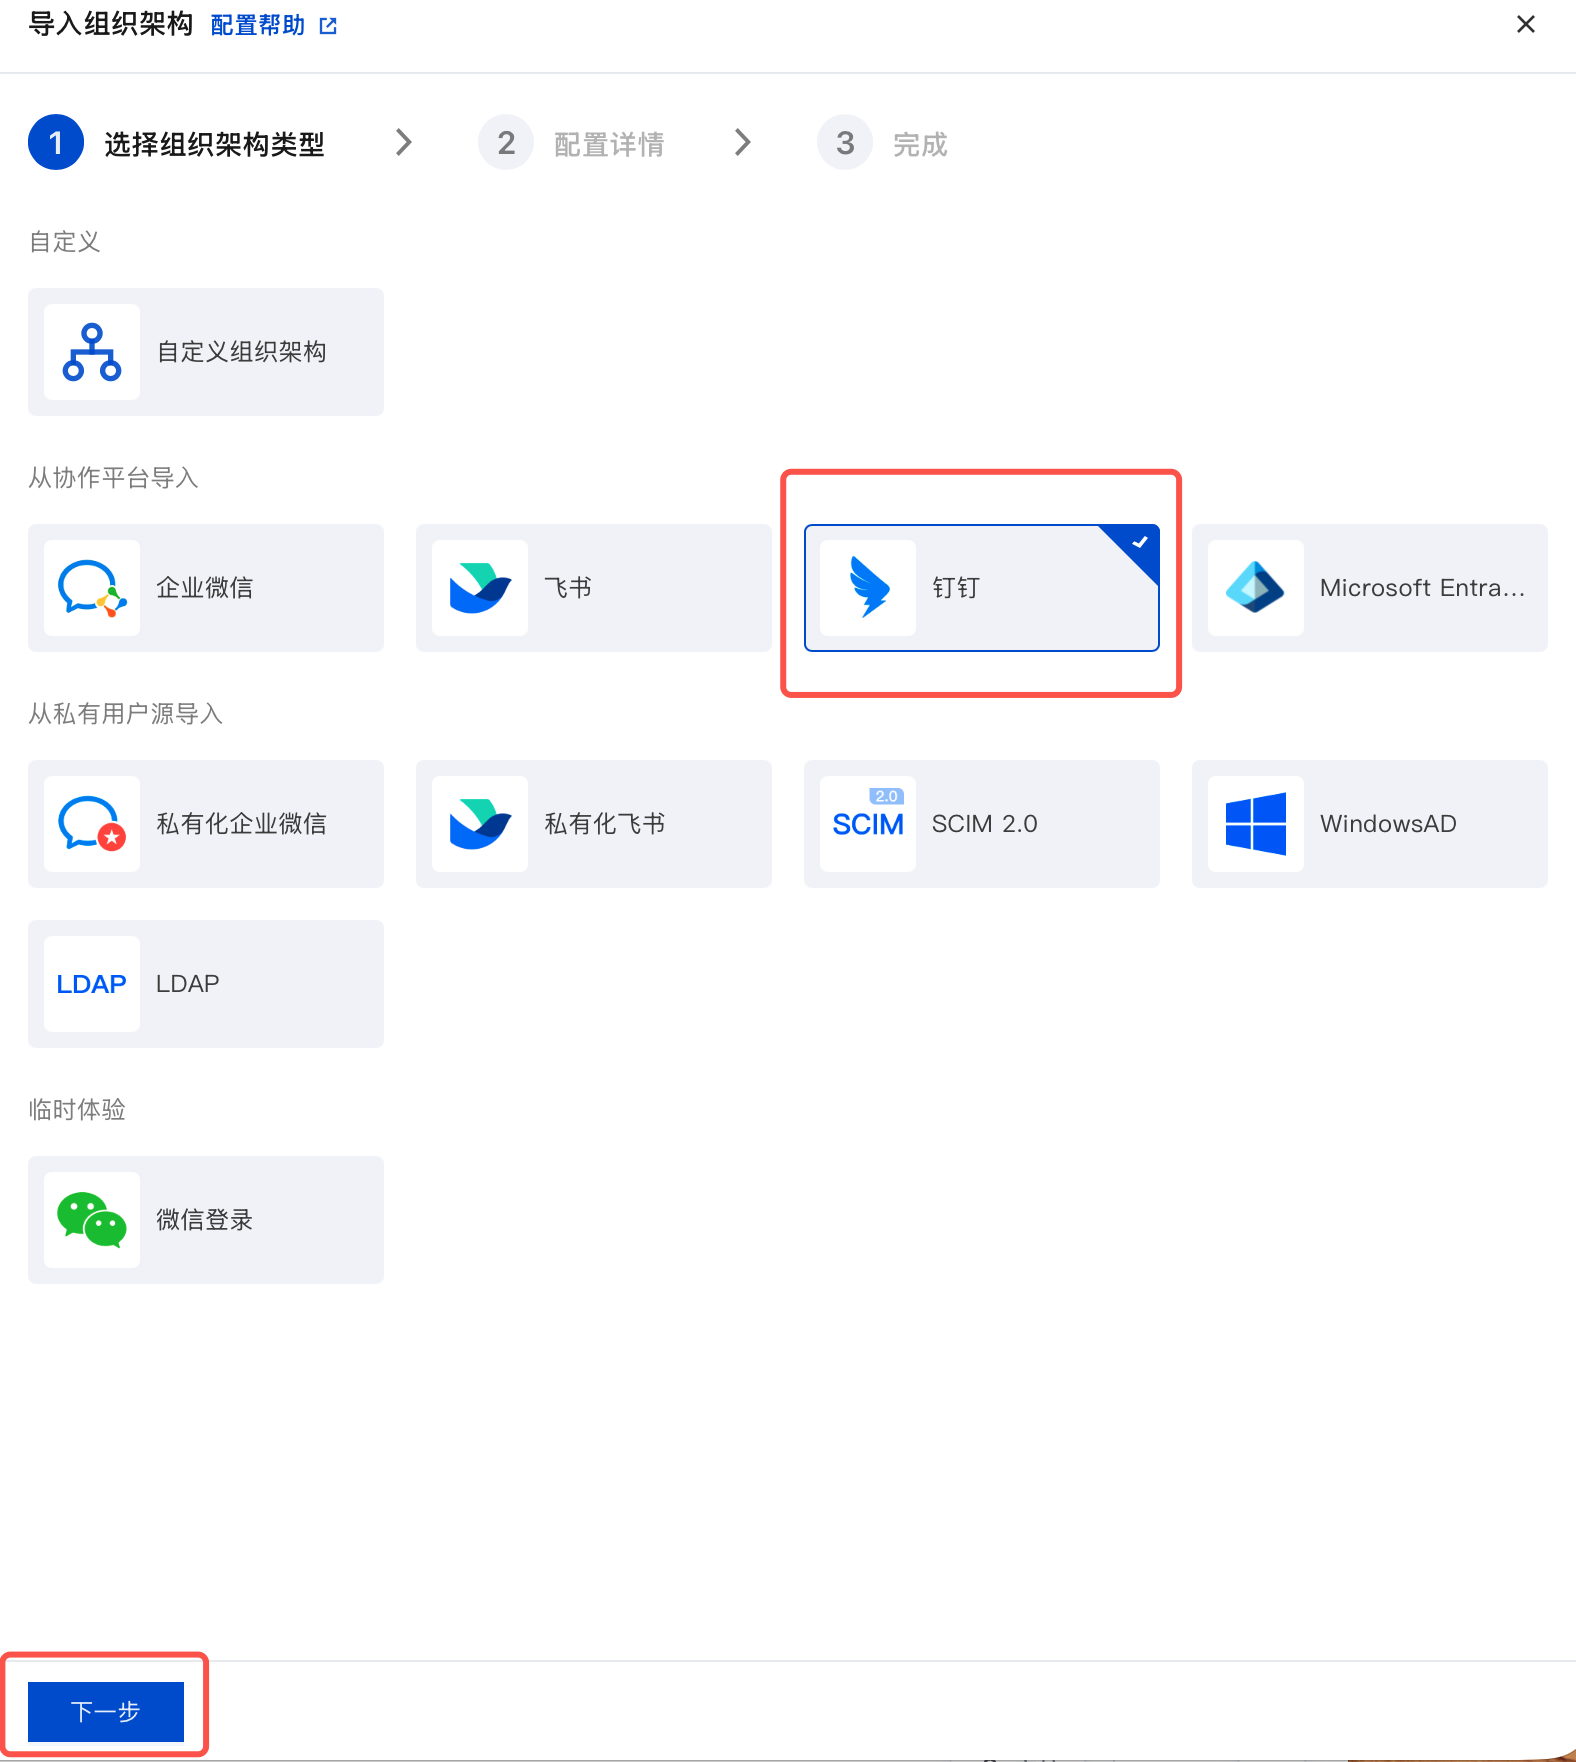Jump to step 3 完成
This screenshot has width=1576, height=1762.
[882, 143]
